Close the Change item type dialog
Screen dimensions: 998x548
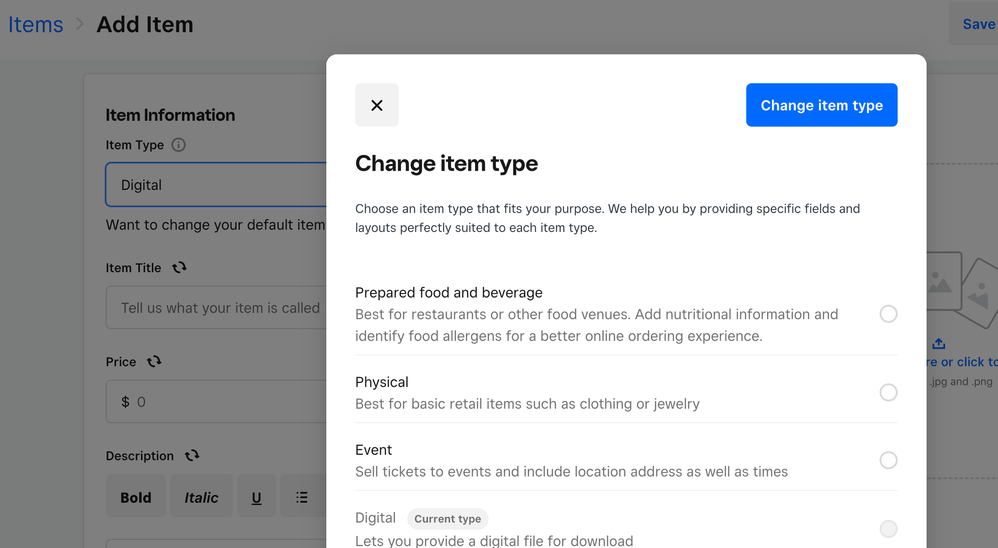pyautogui.click(x=376, y=105)
